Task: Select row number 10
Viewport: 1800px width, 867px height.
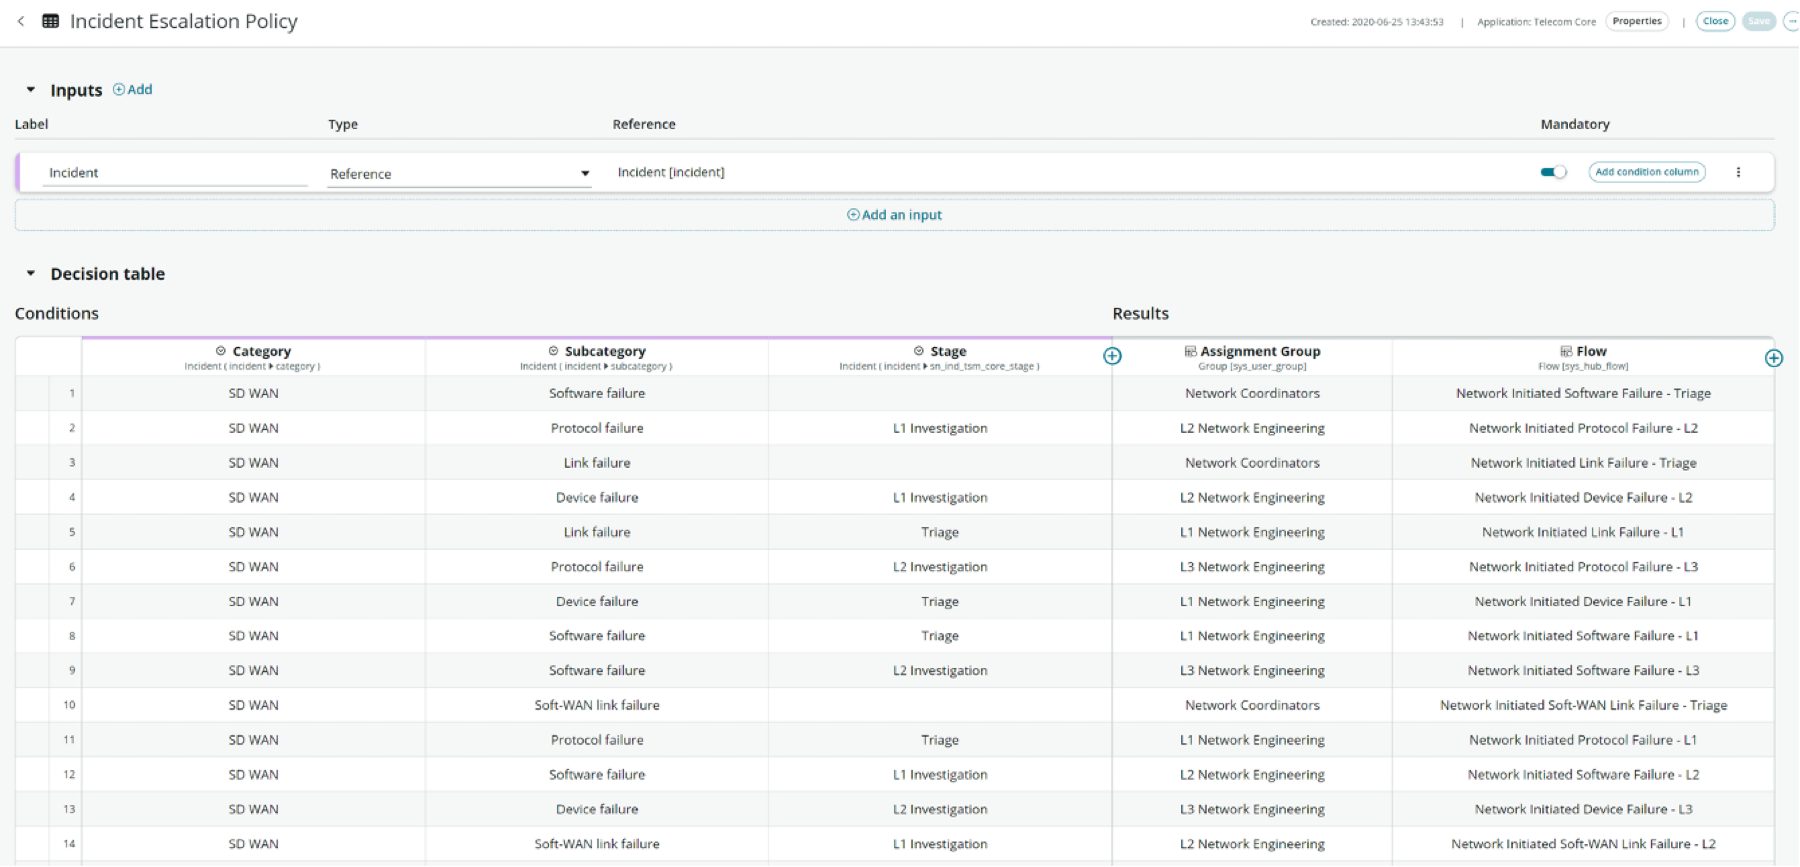Action: click(69, 705)
